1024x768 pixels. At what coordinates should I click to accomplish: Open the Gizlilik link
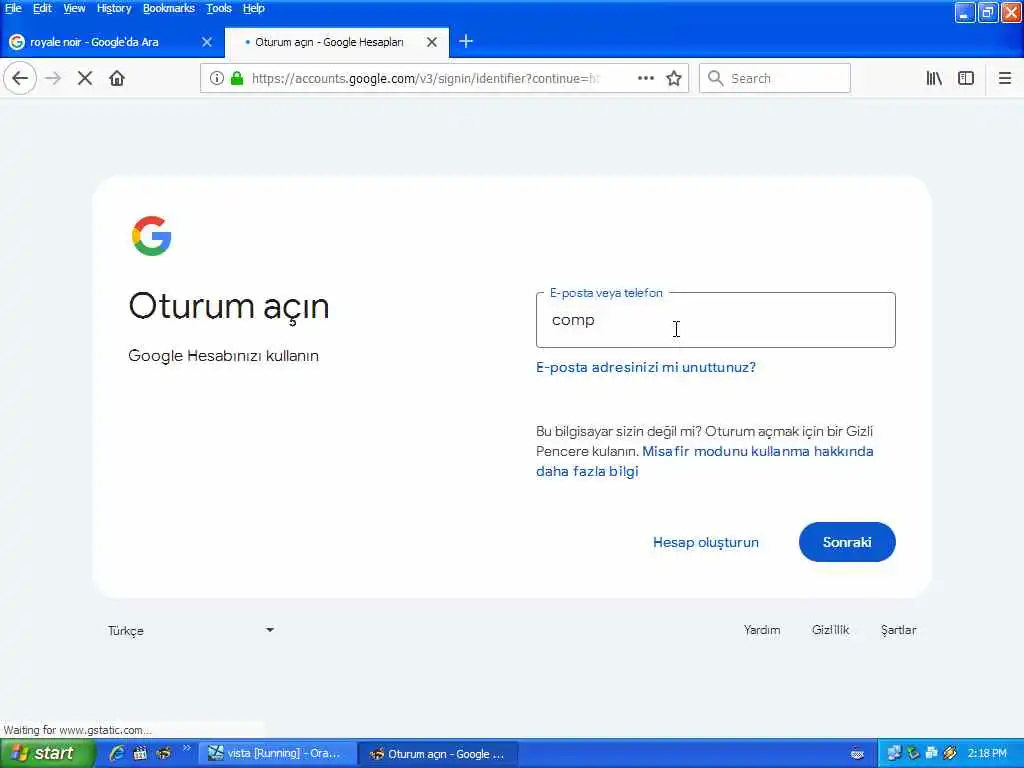coord(831,630)
